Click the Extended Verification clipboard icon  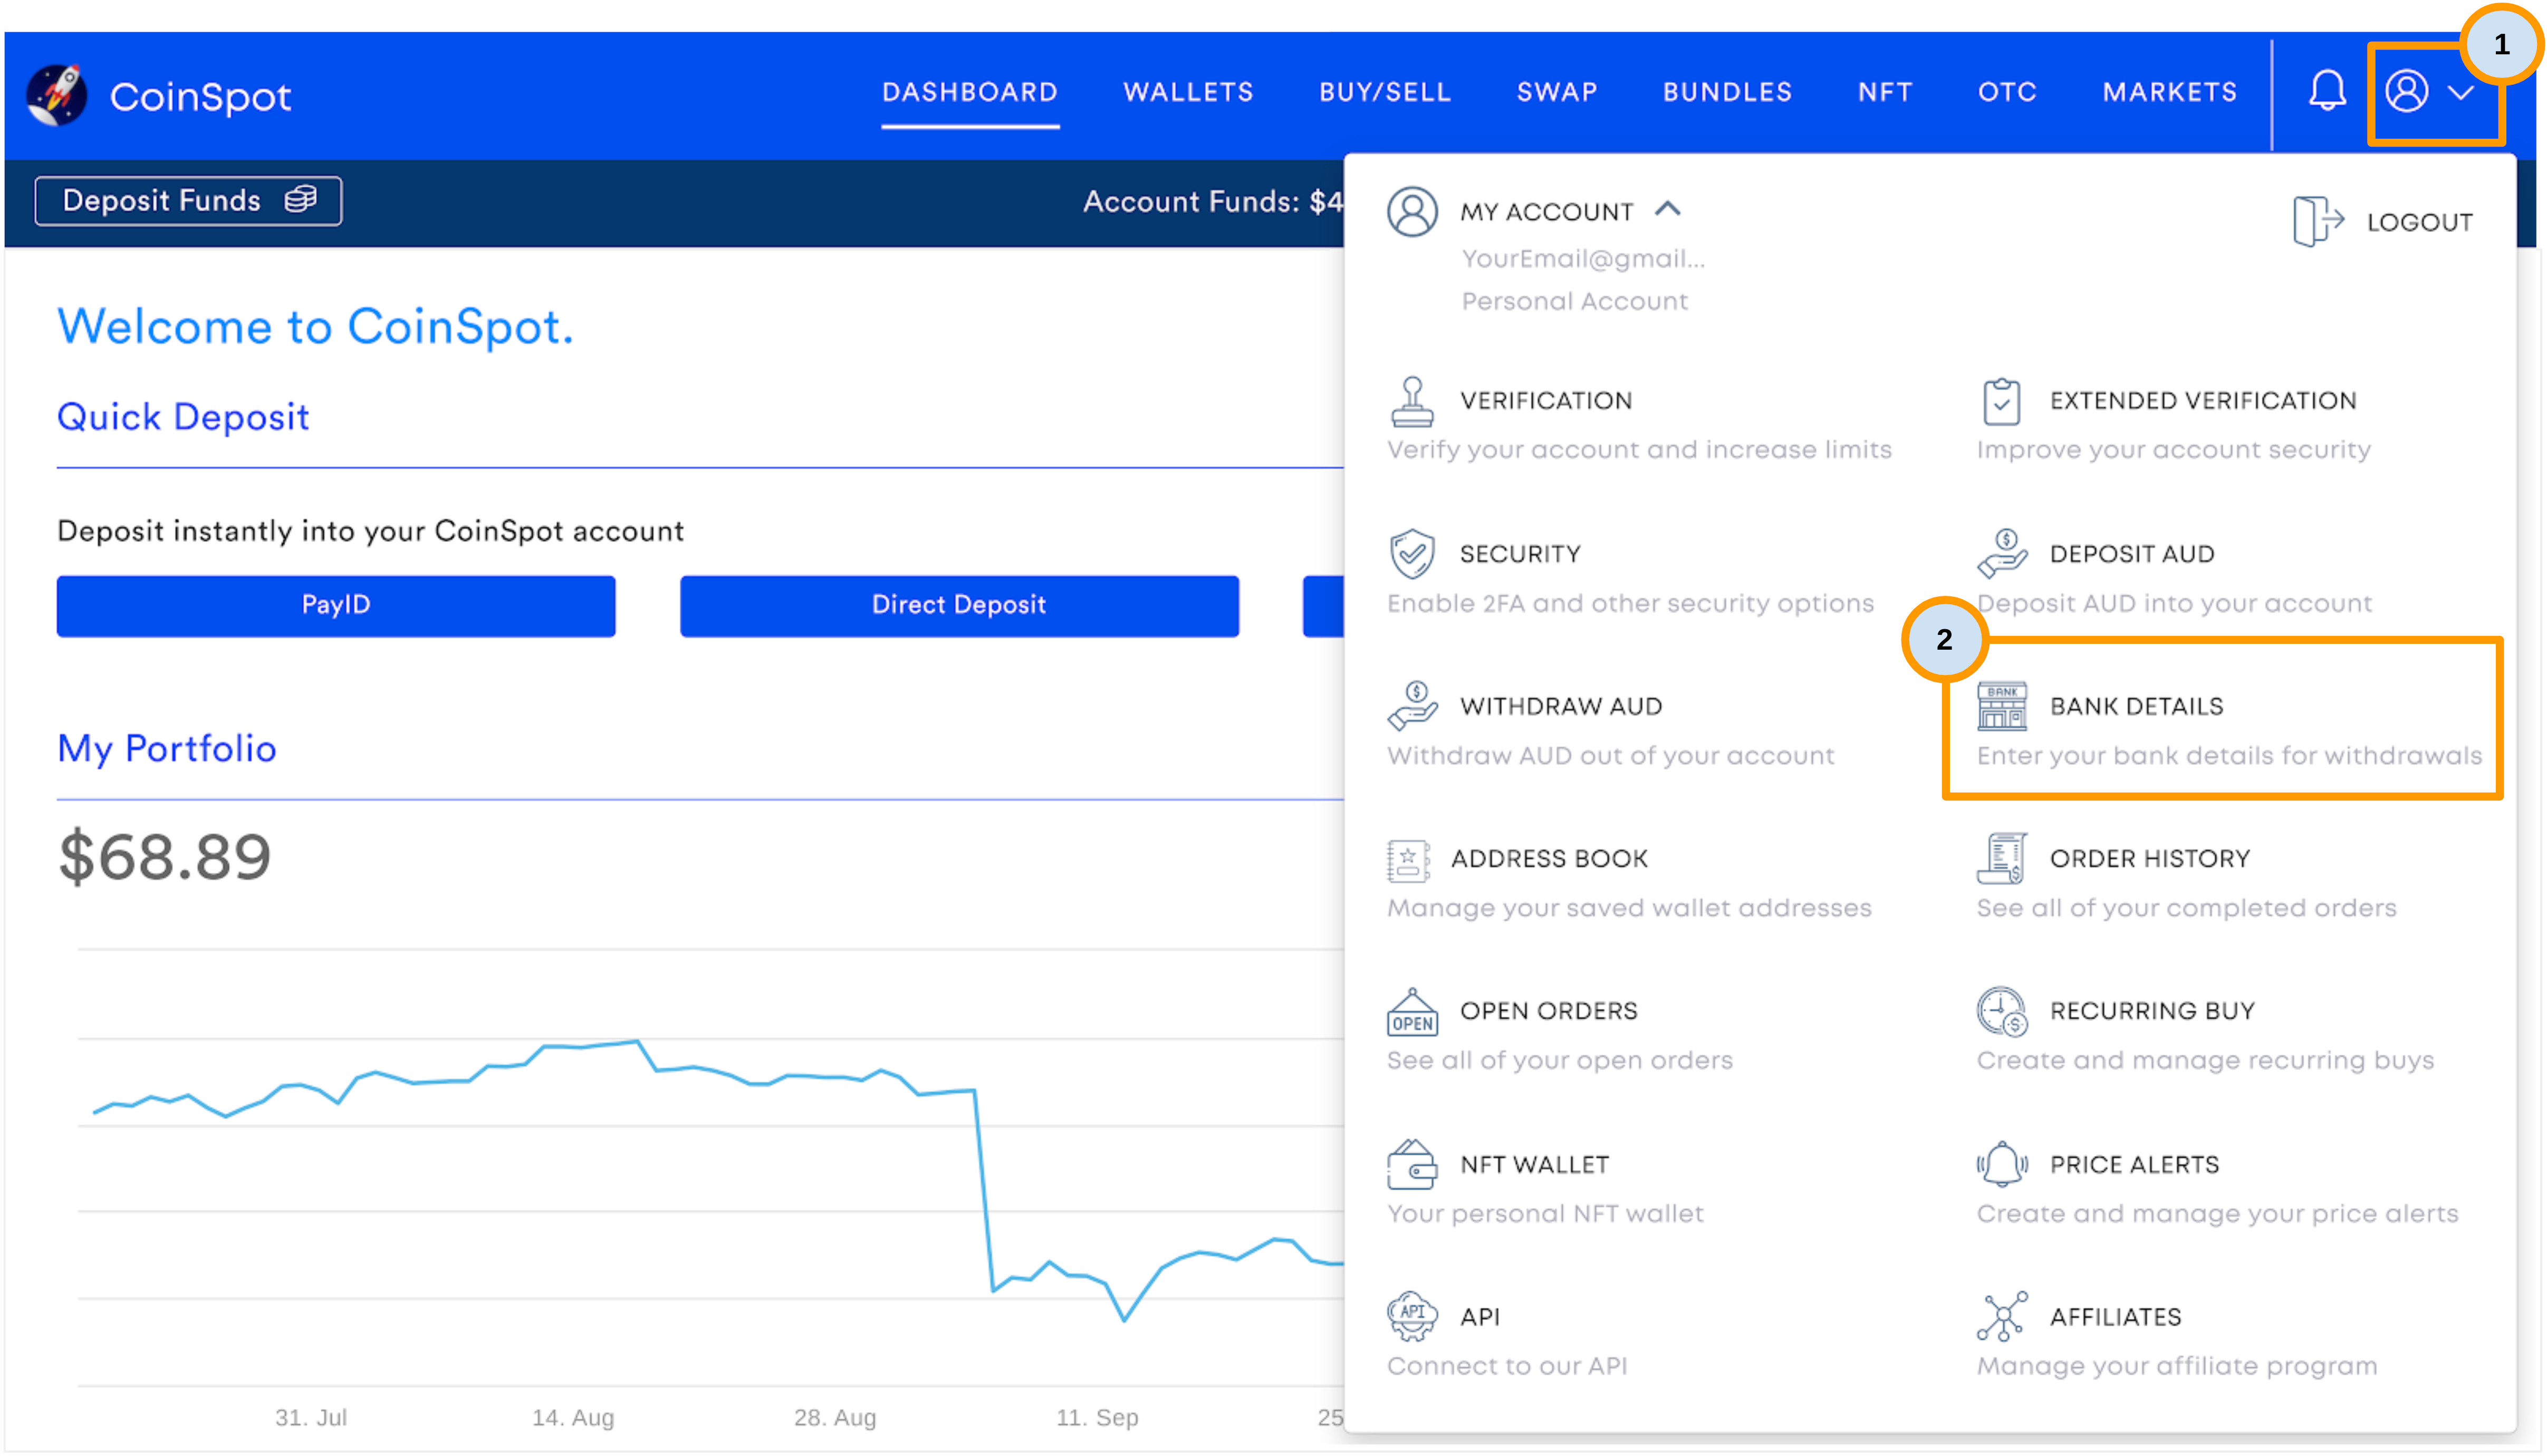coord(2000,401)
